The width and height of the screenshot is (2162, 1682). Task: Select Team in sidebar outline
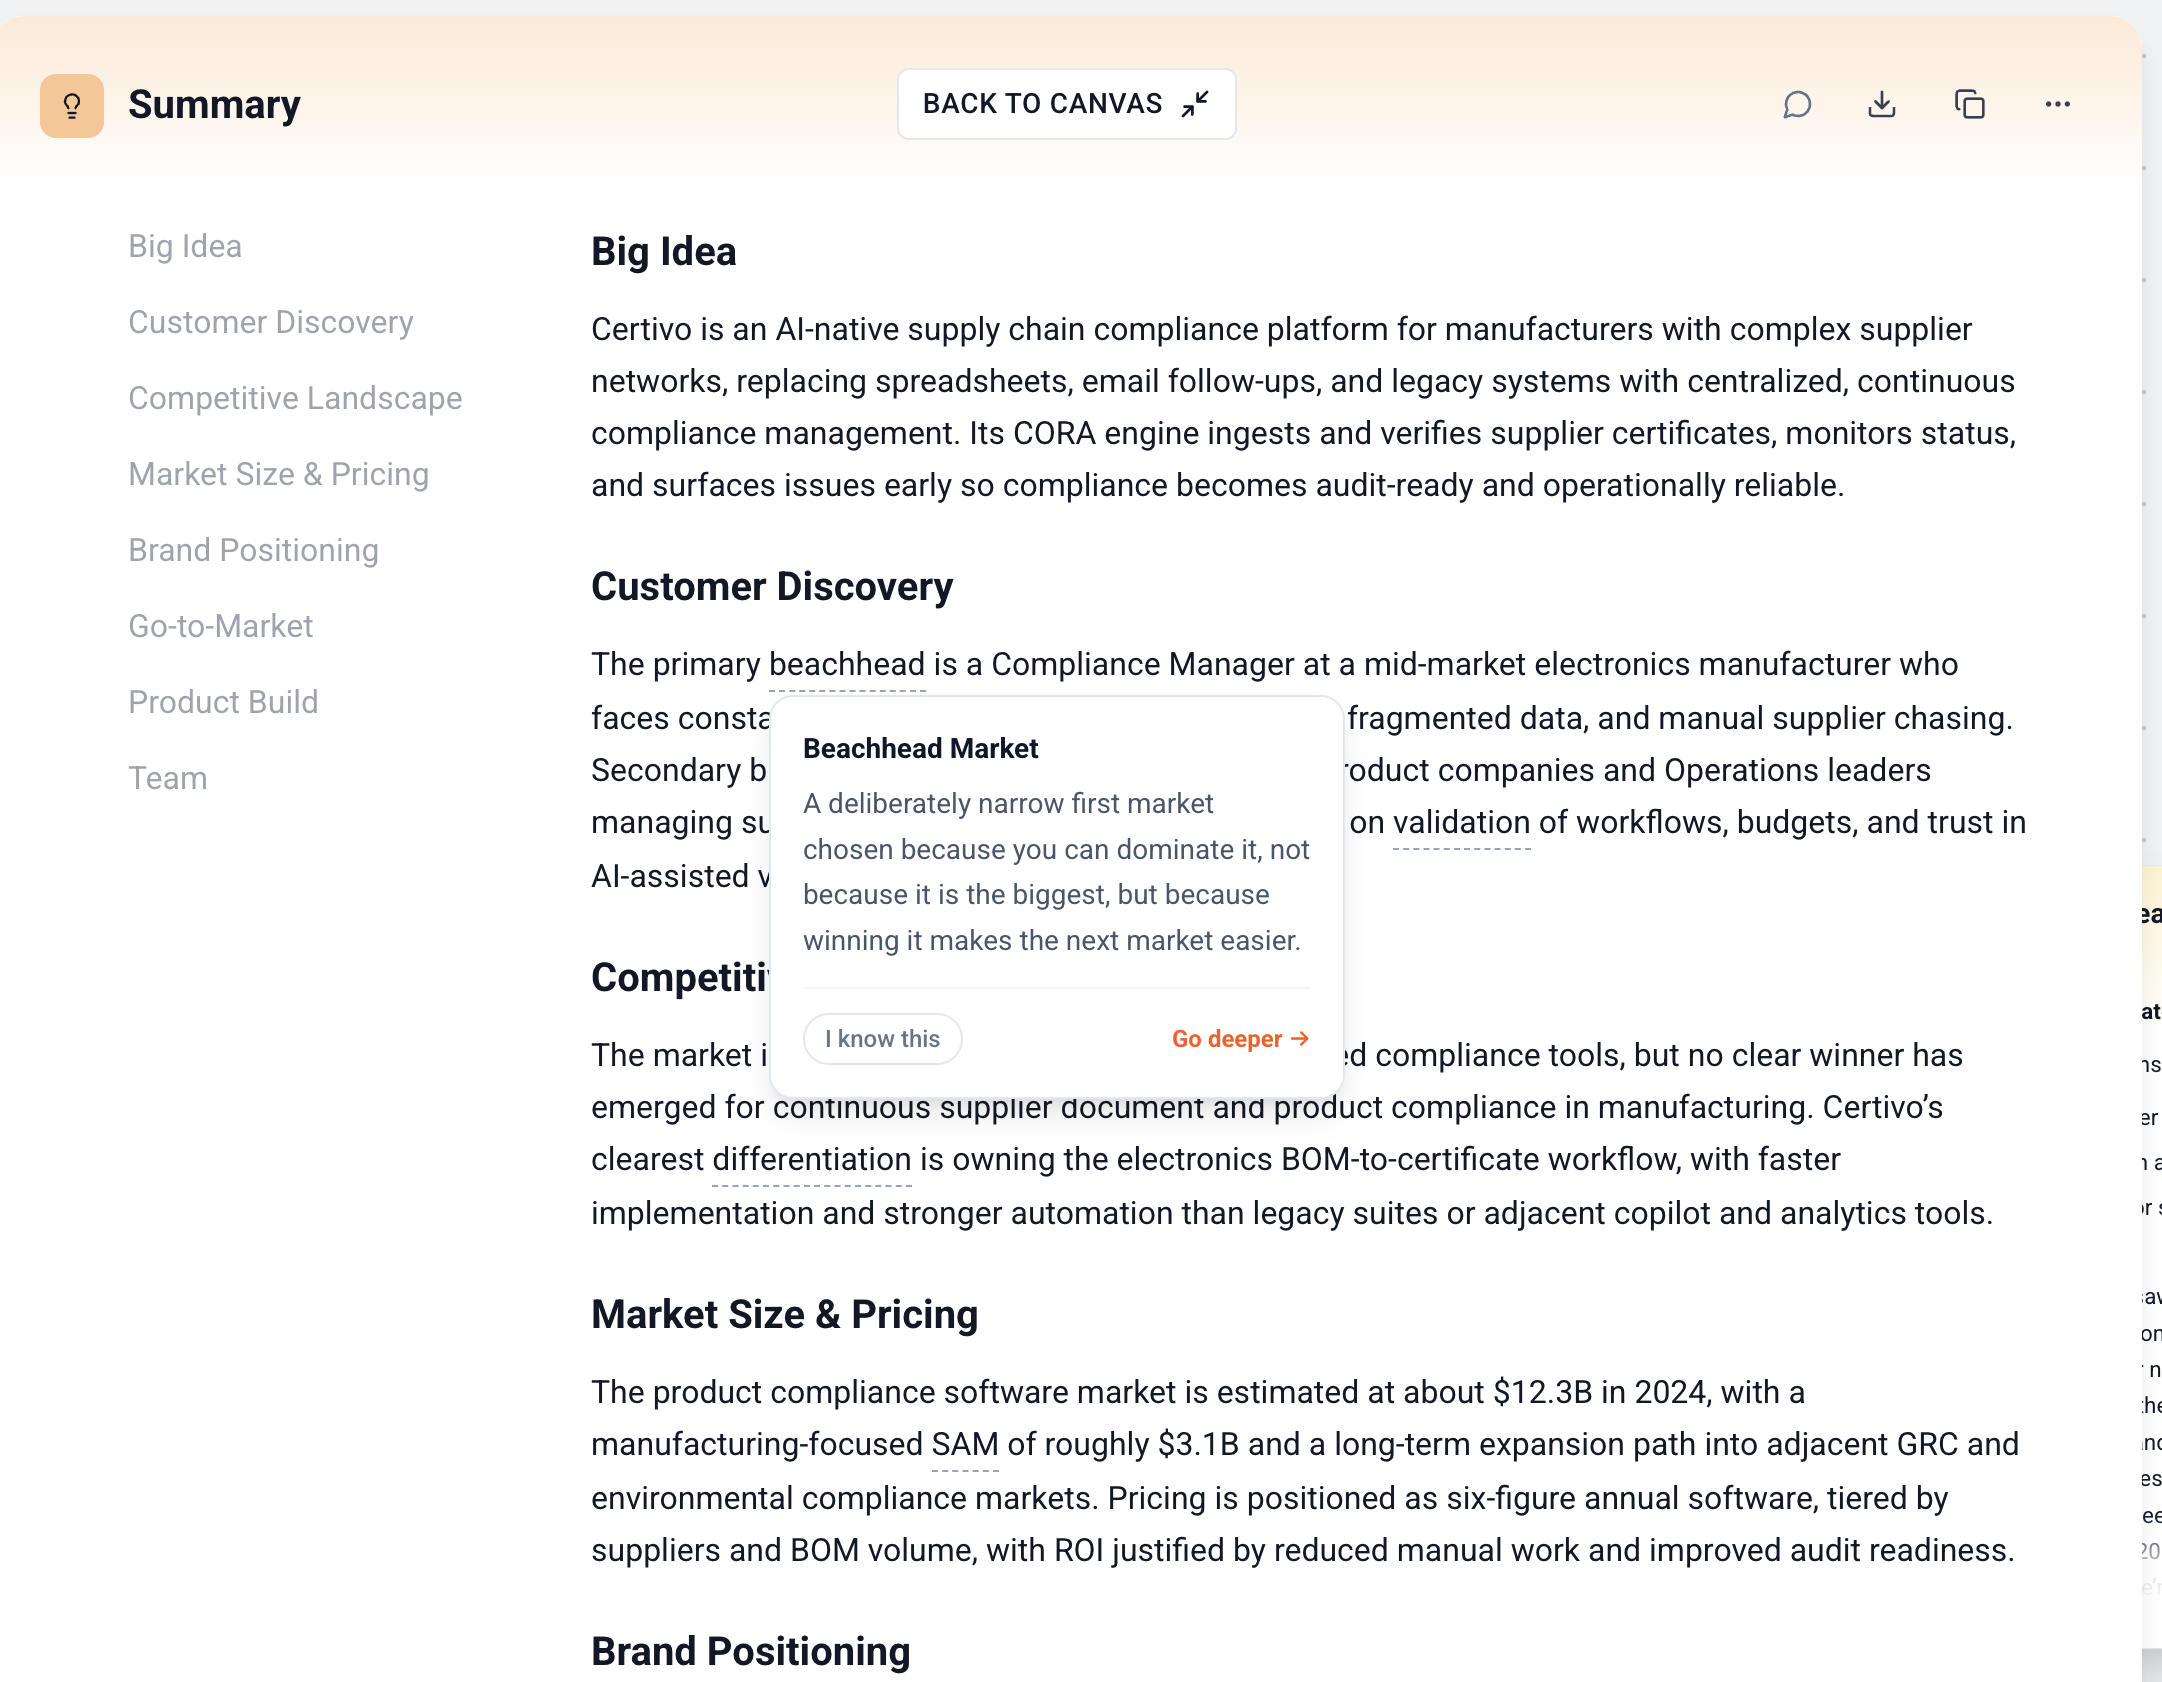[168, 778]
